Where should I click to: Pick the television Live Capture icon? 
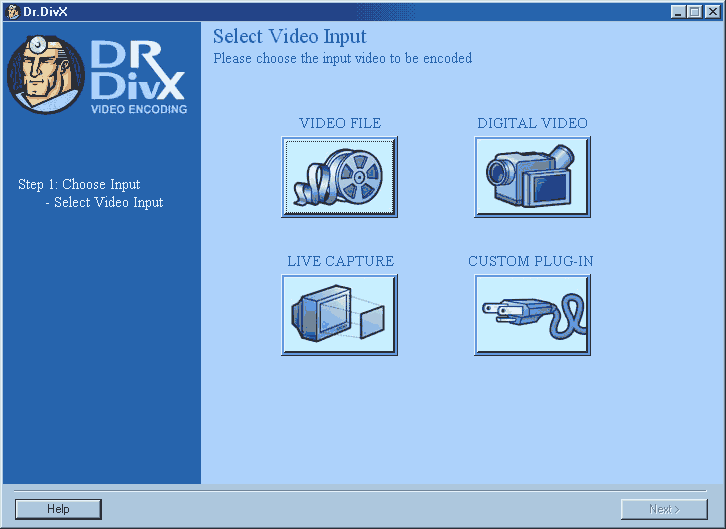coord(339,315)
